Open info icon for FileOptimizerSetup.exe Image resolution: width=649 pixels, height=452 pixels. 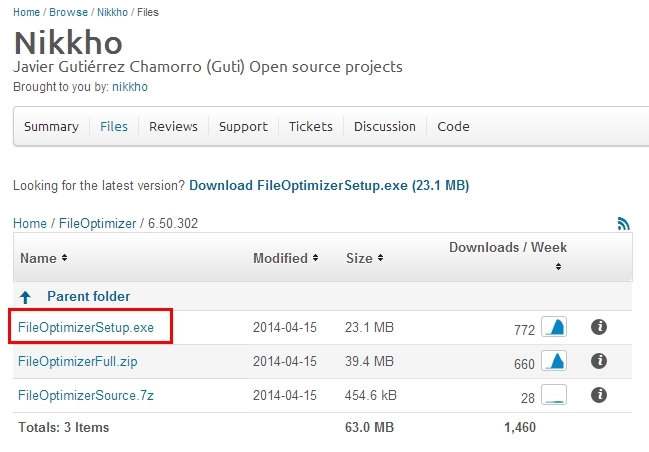tap(599, 327)
